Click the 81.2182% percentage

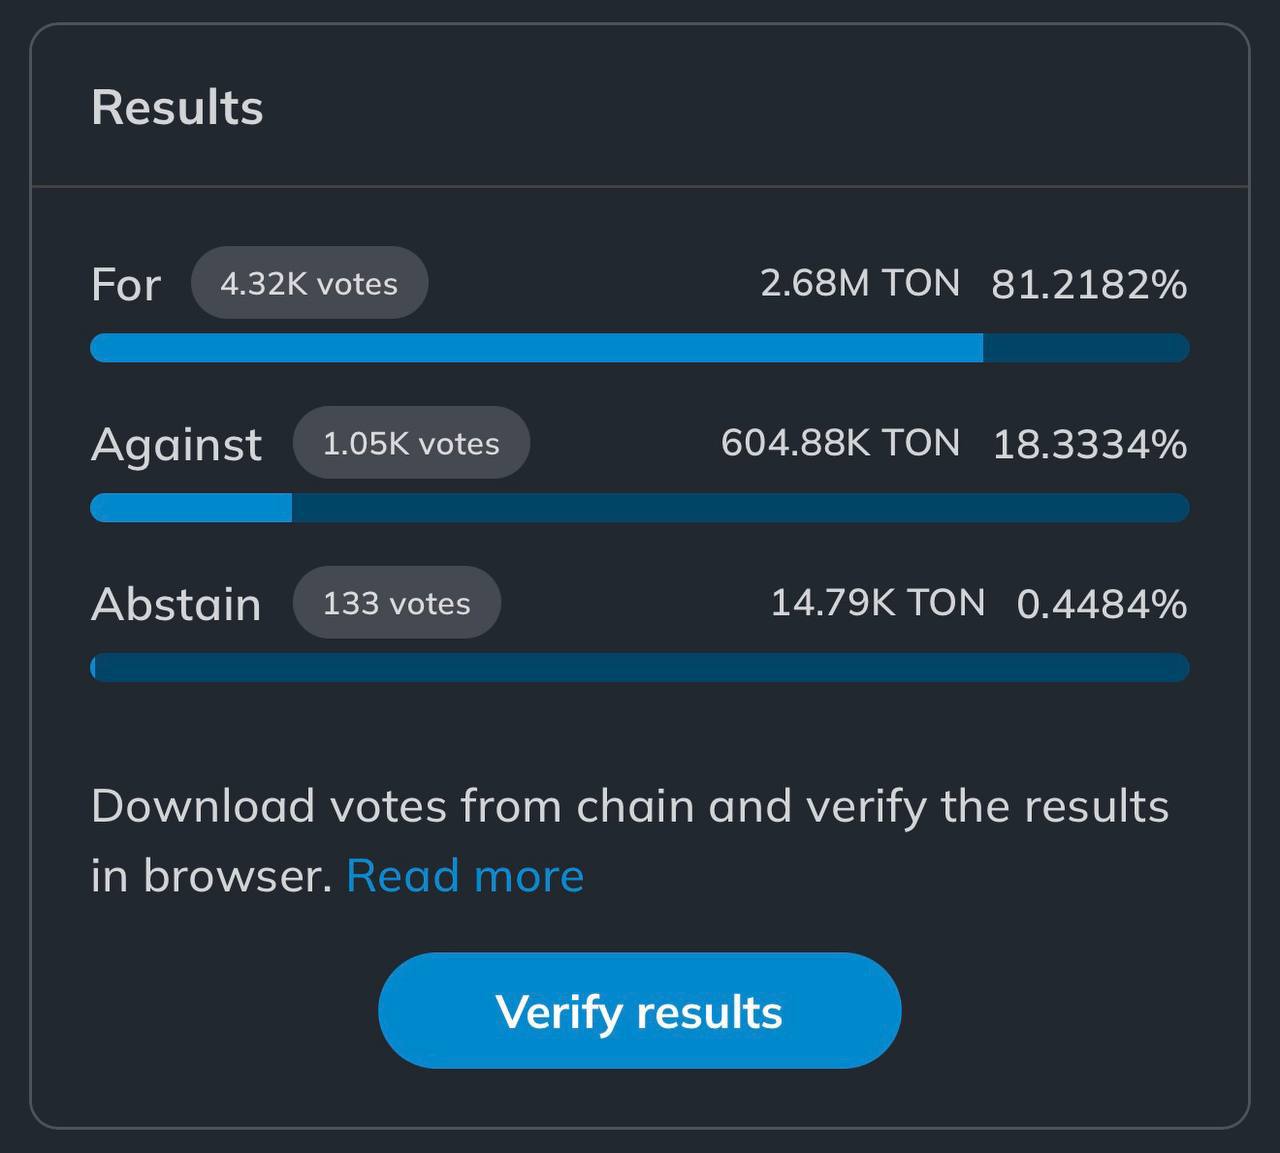click(1089, 285)
